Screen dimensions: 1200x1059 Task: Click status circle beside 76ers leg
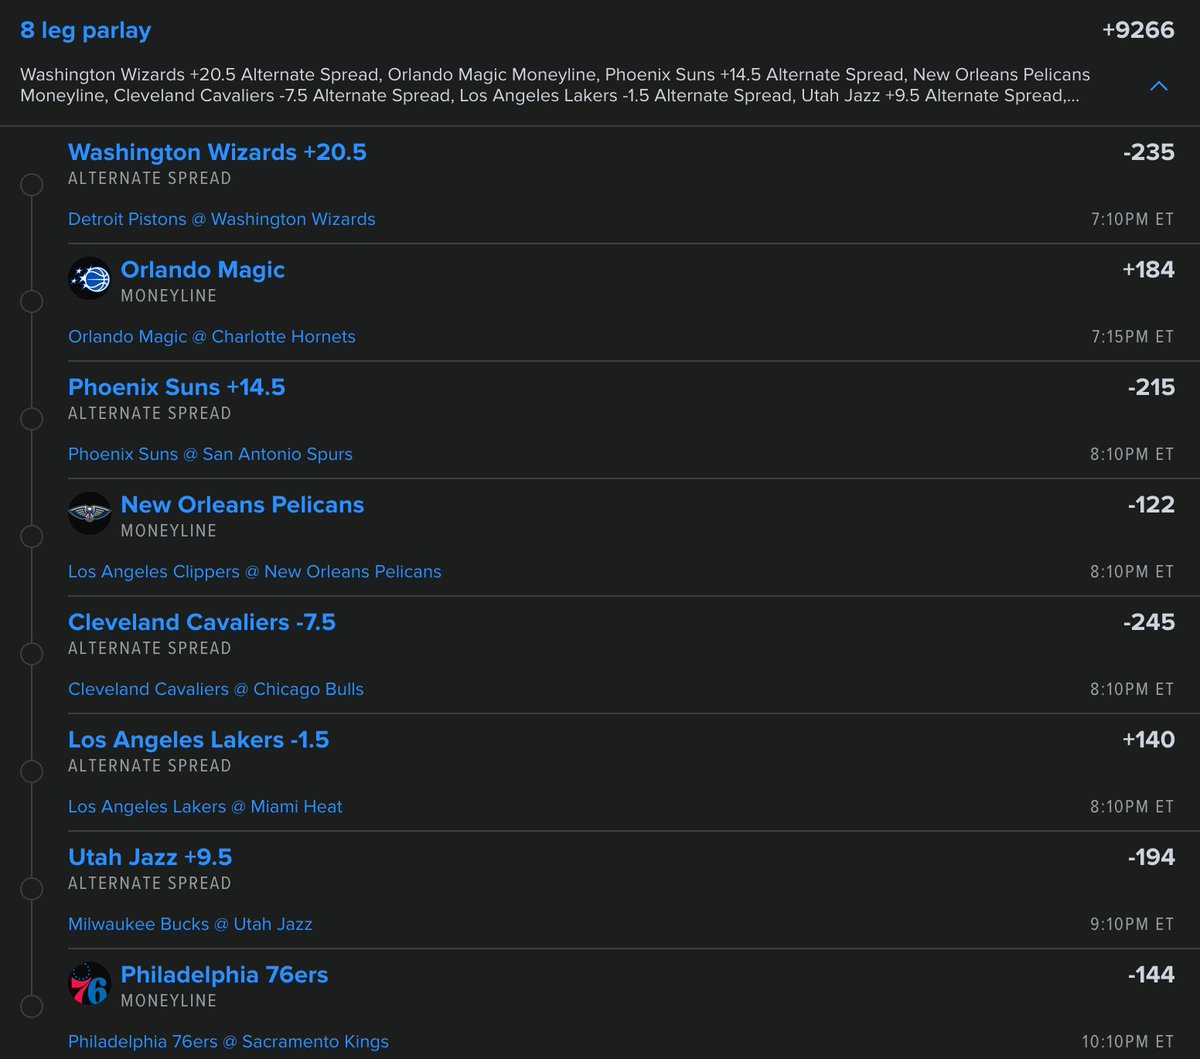point(32,1006)
